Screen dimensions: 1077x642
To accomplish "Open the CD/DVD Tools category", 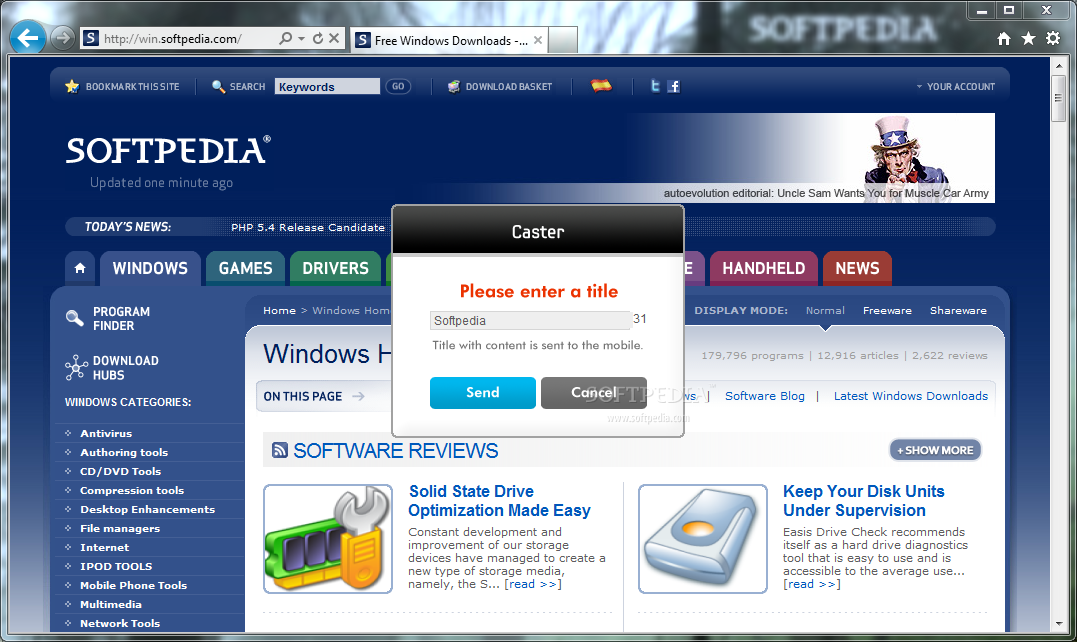I will [120, 472].
